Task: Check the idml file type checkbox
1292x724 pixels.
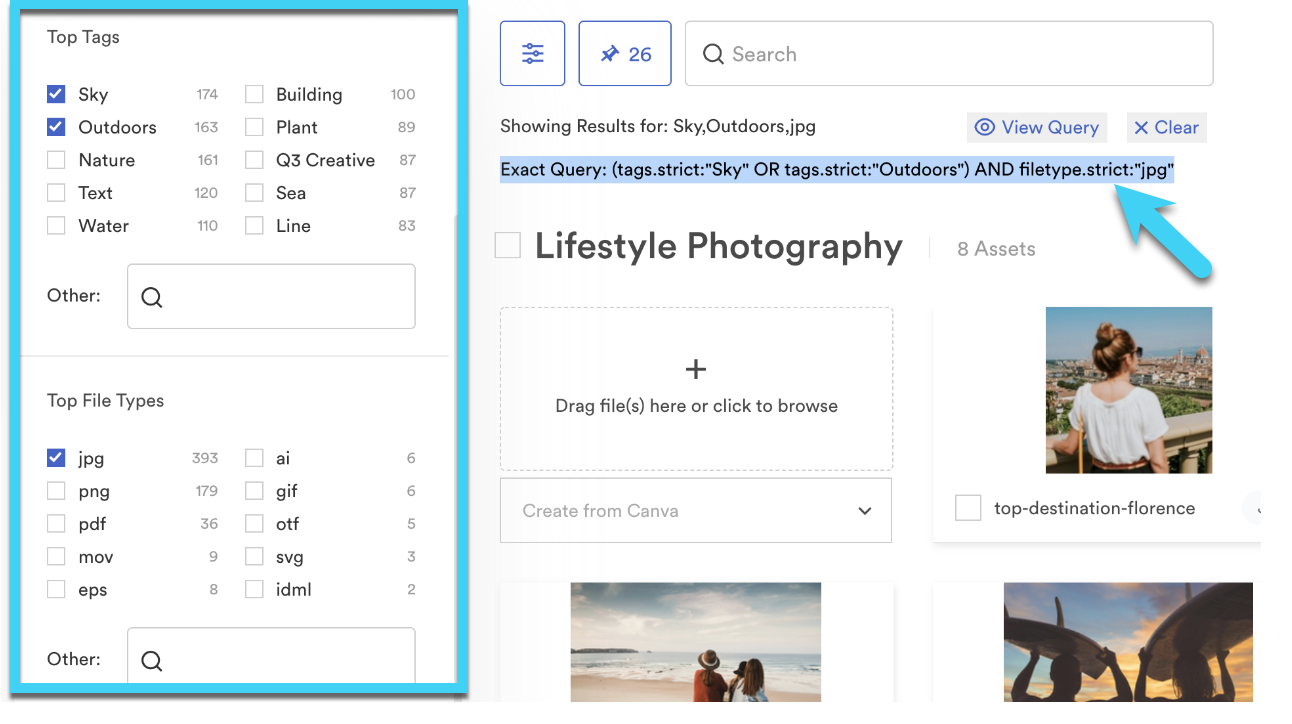Action: [254, 590]
